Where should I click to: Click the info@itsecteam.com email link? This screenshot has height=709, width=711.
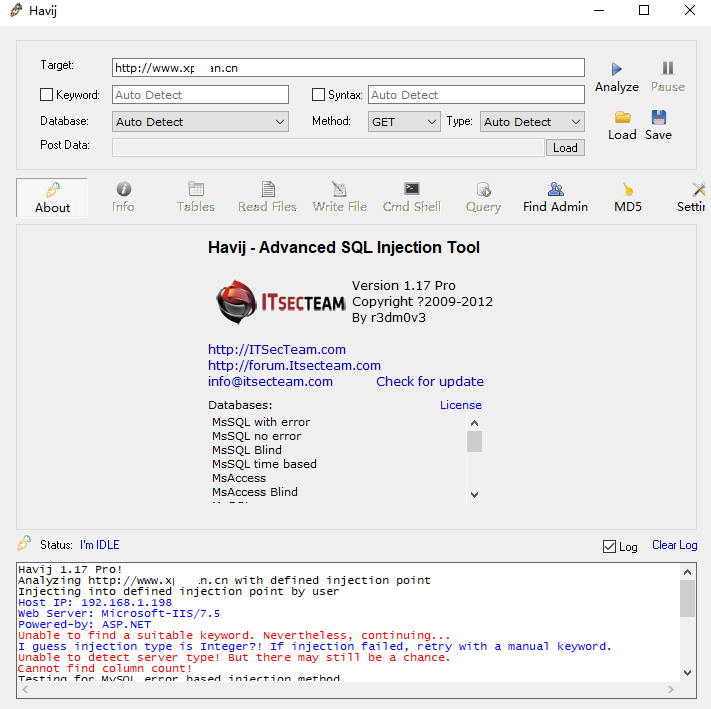tap(270, 381)
